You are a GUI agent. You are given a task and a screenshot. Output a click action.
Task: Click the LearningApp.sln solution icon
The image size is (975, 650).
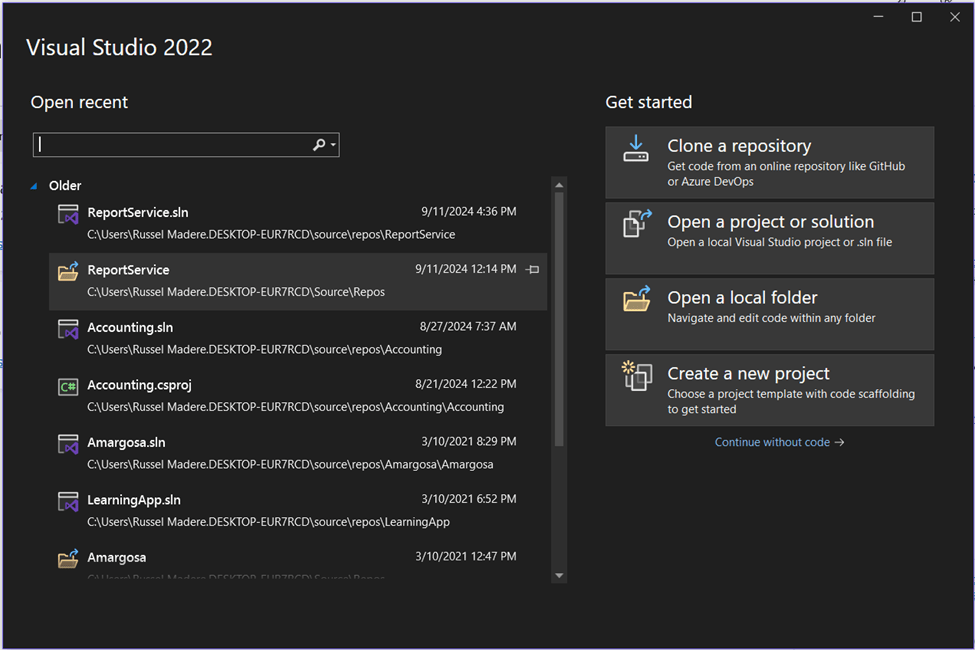click(x=68, y=502)
